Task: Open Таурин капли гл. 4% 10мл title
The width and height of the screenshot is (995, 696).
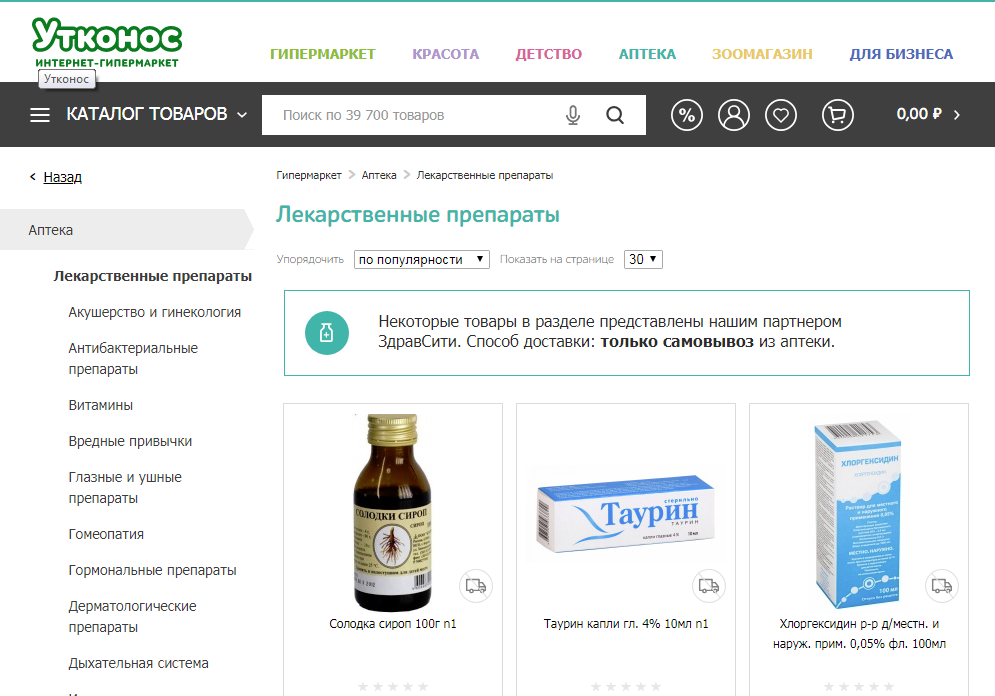Action: (x=626, y=624)
